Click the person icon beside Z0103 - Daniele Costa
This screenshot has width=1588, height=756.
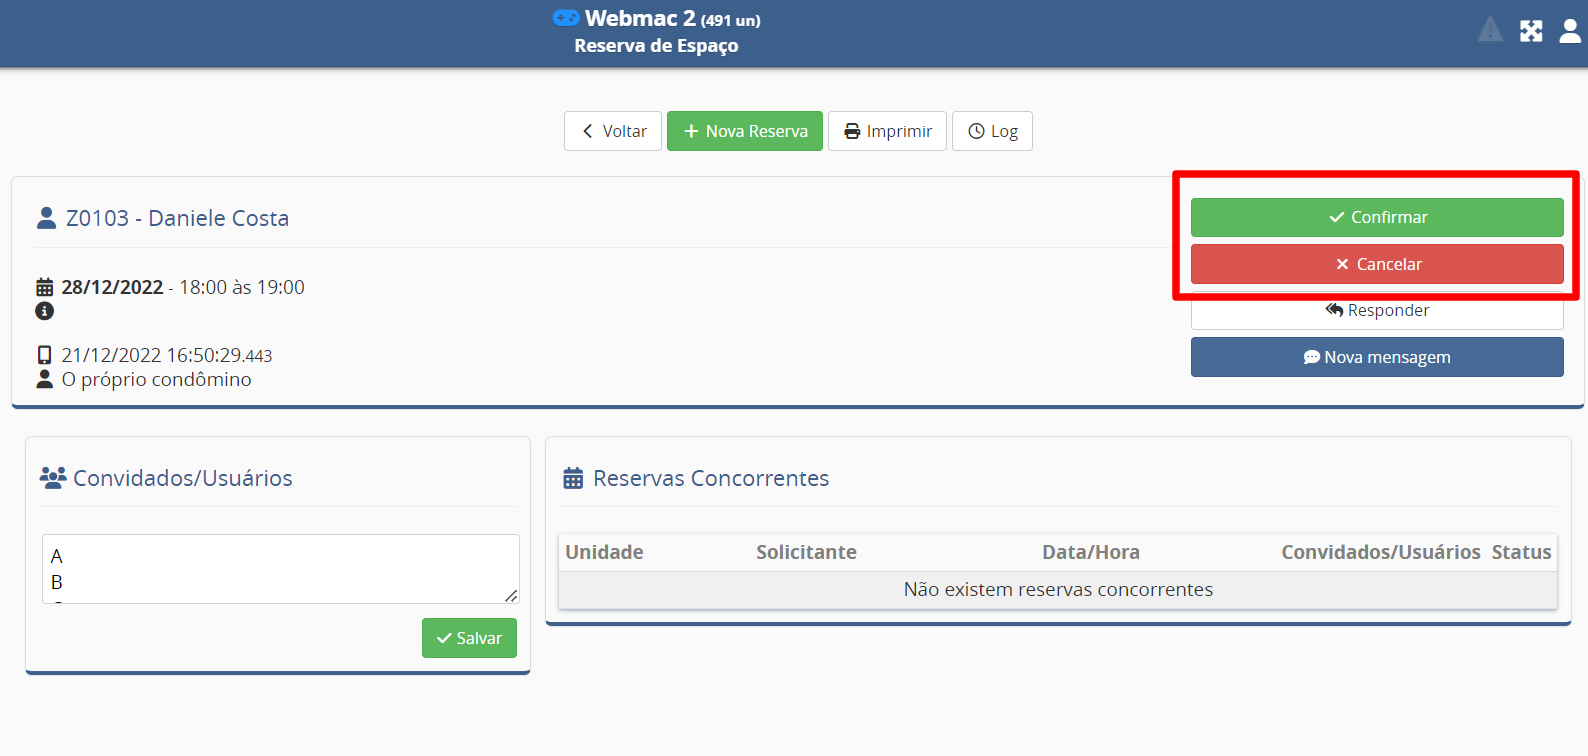(x=46, y=218)
